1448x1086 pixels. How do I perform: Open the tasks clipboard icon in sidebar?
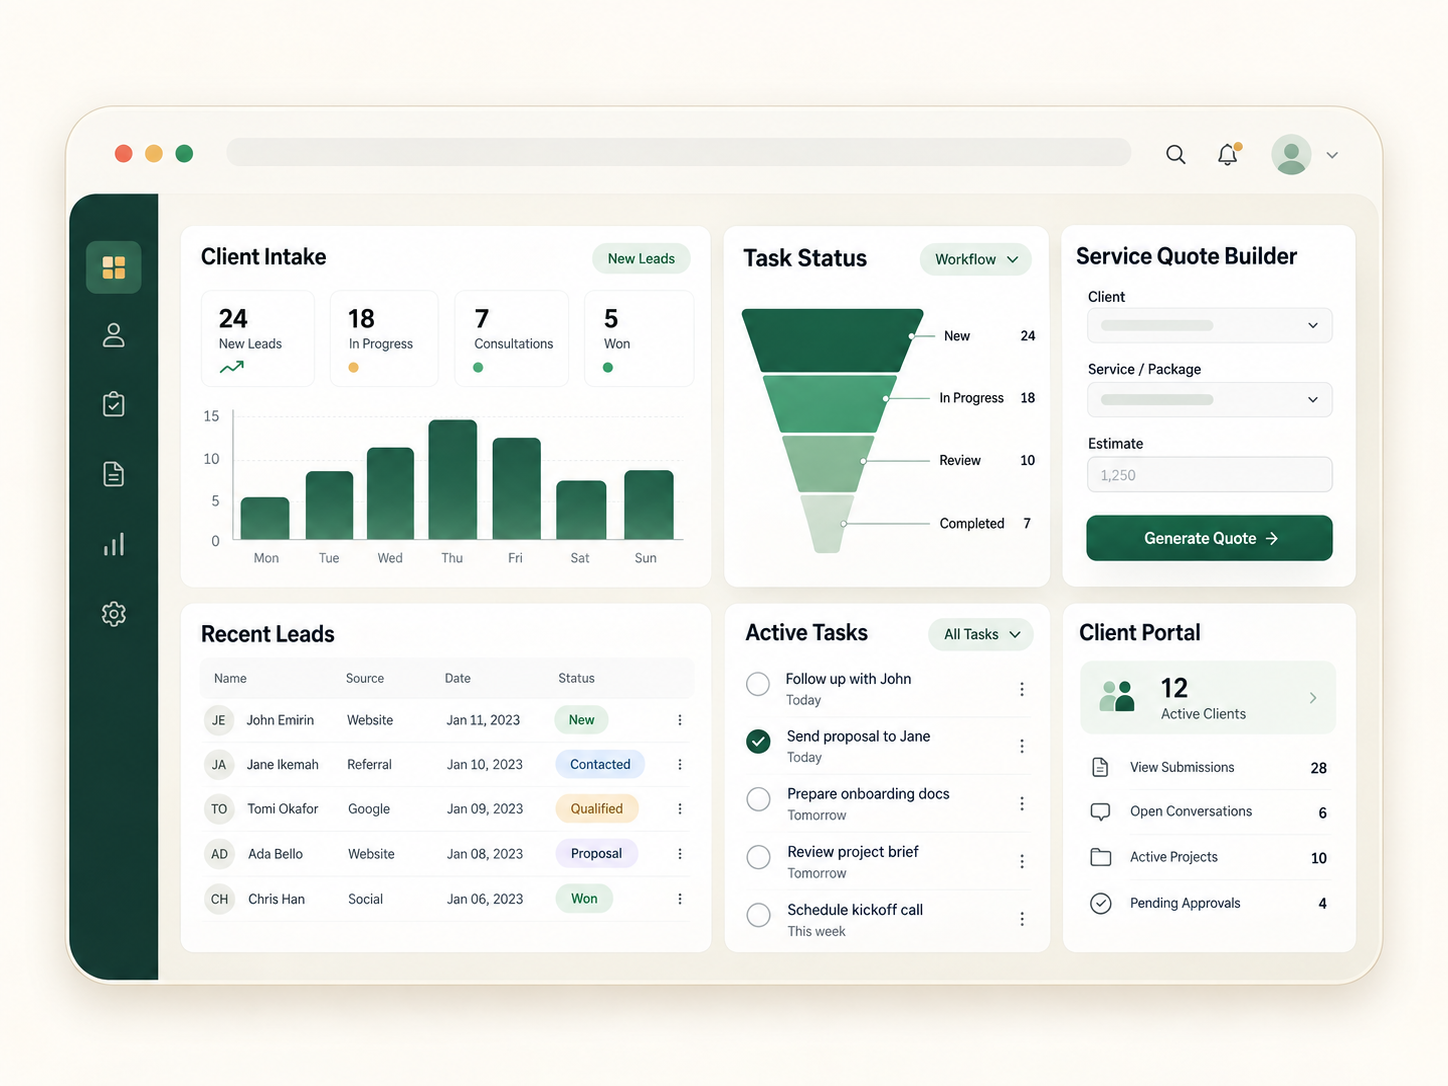click(x=114, y=404)
